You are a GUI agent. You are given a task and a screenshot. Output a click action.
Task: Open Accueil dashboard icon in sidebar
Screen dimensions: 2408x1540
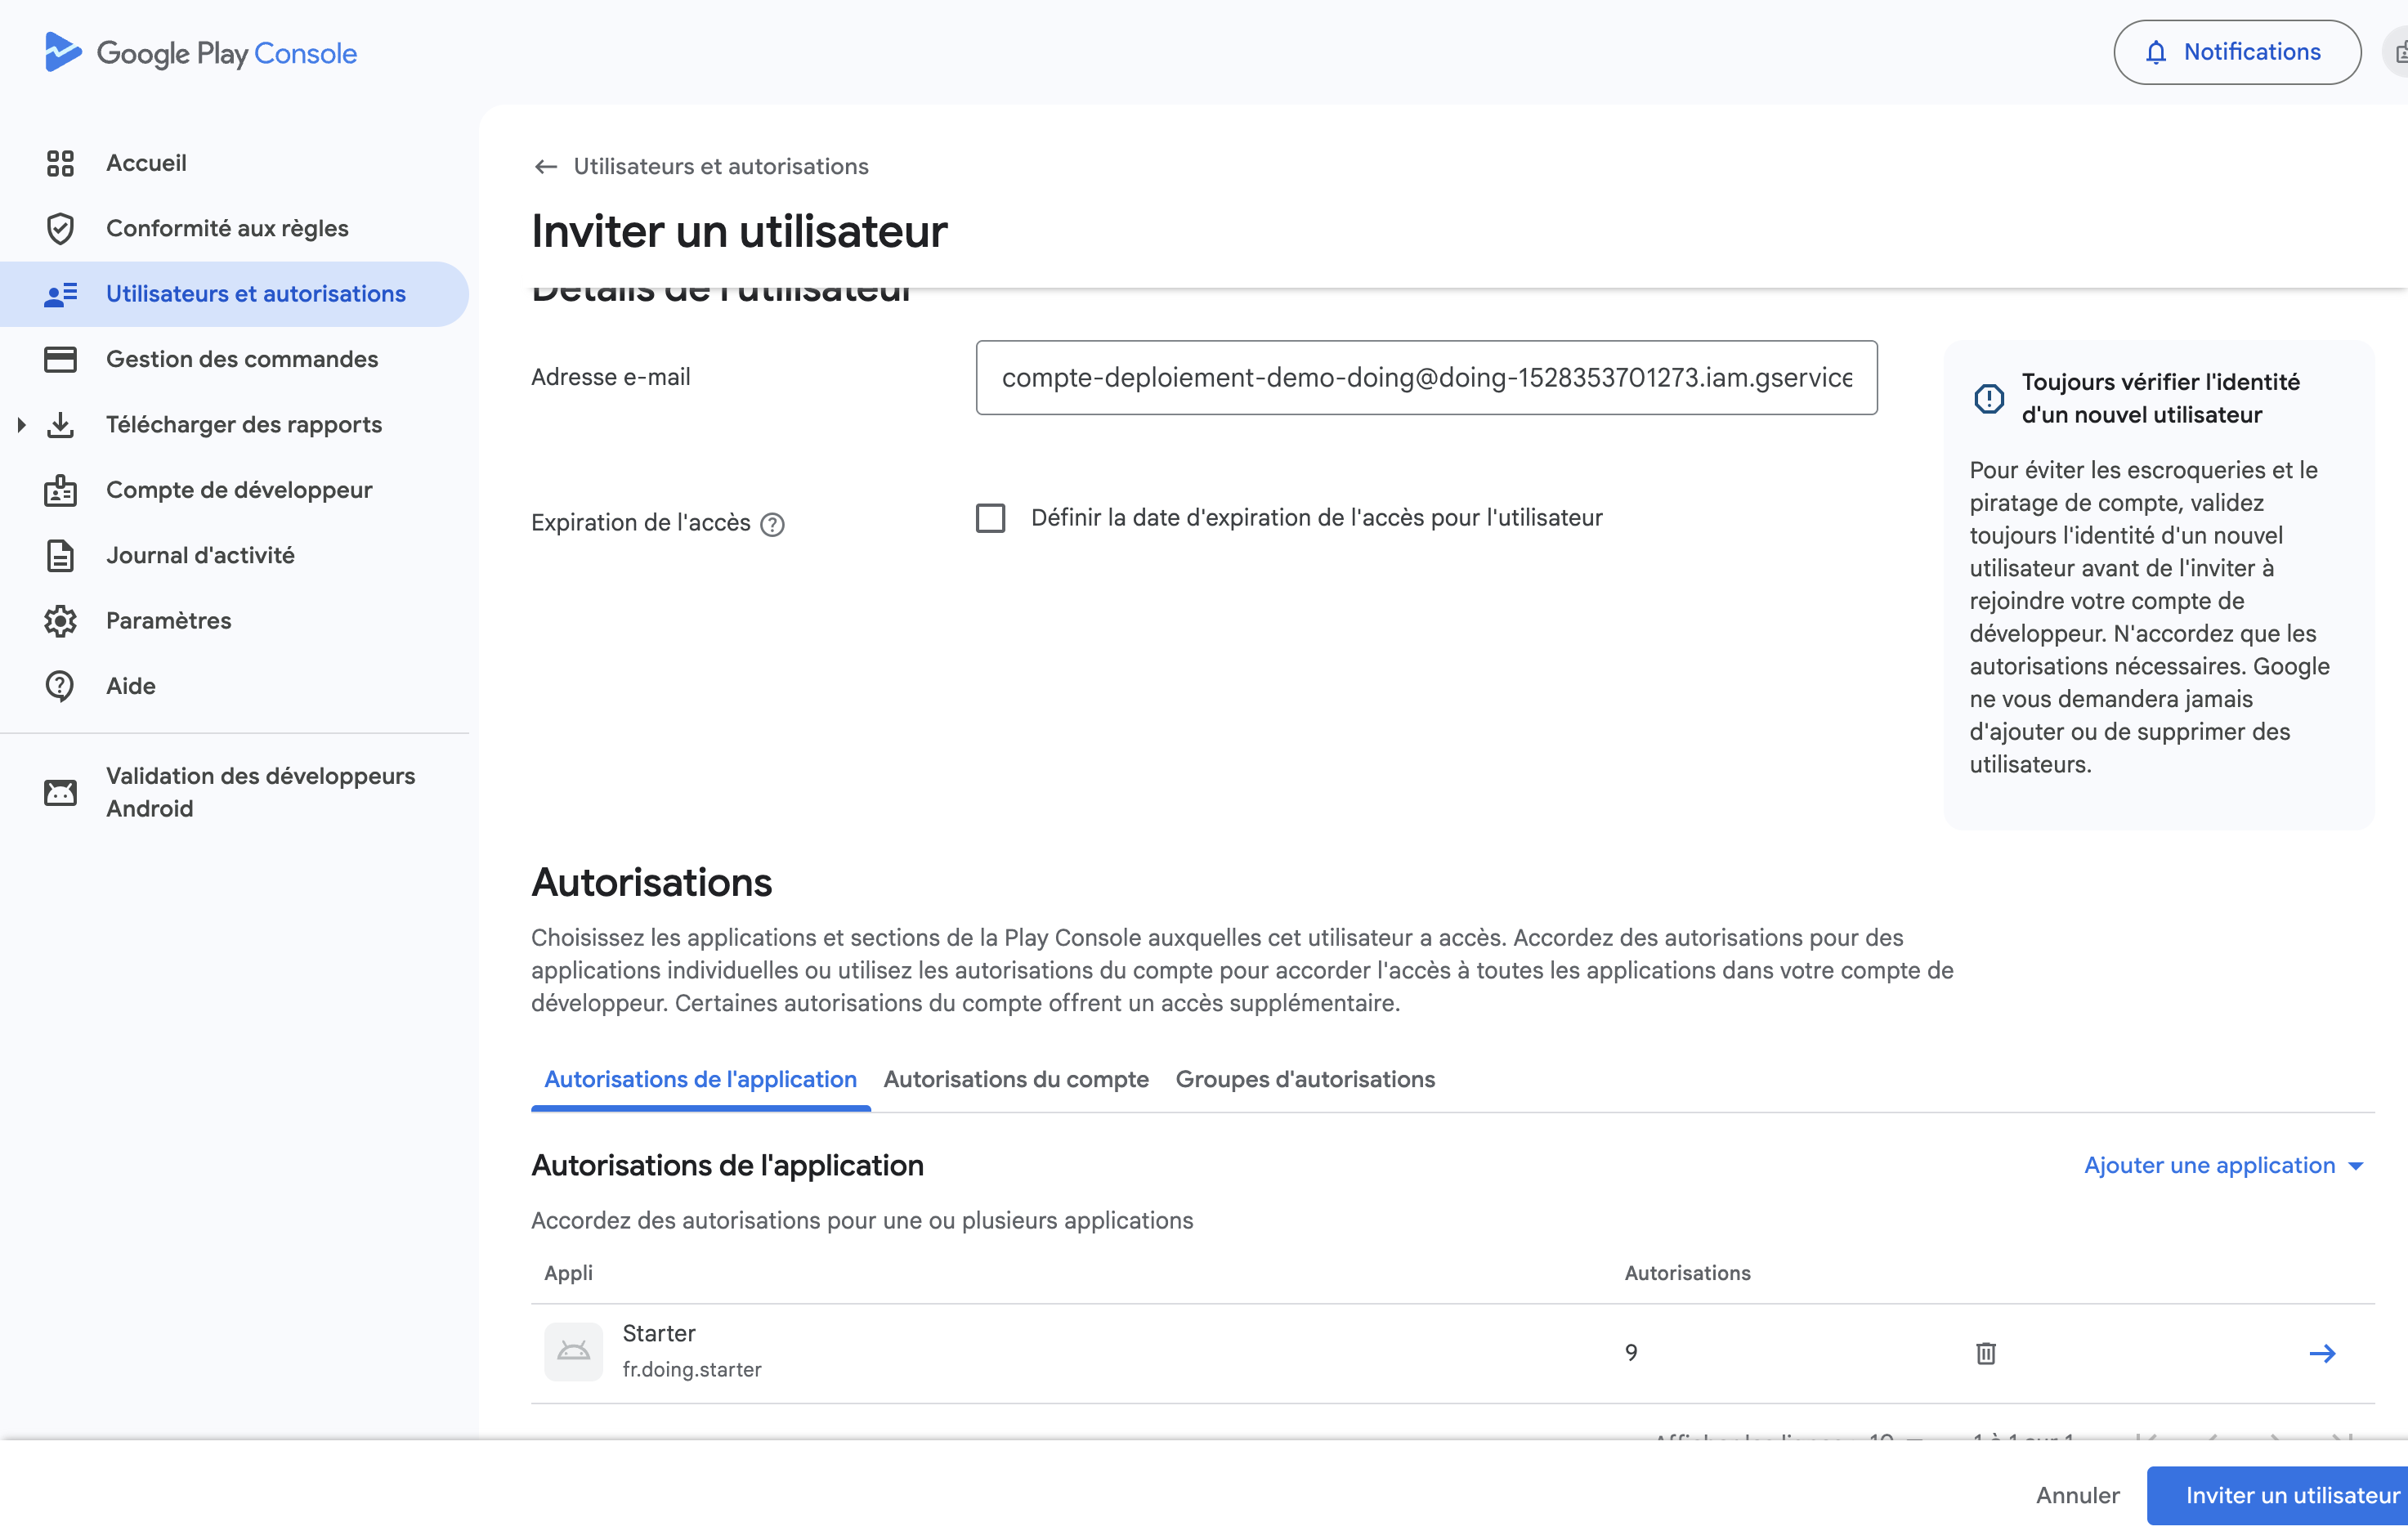click(x=60, y=163)
